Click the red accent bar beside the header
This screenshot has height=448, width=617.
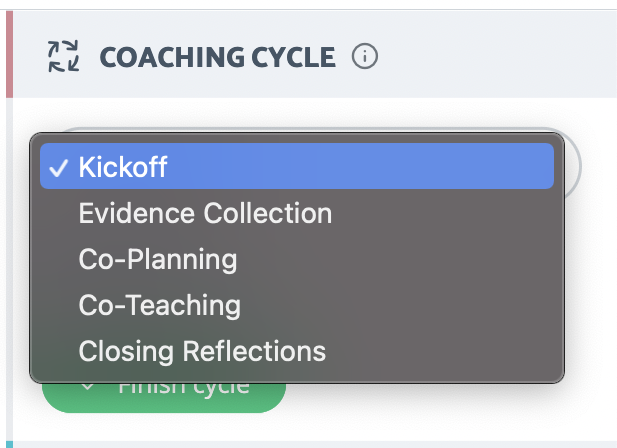tap(9, 54)
